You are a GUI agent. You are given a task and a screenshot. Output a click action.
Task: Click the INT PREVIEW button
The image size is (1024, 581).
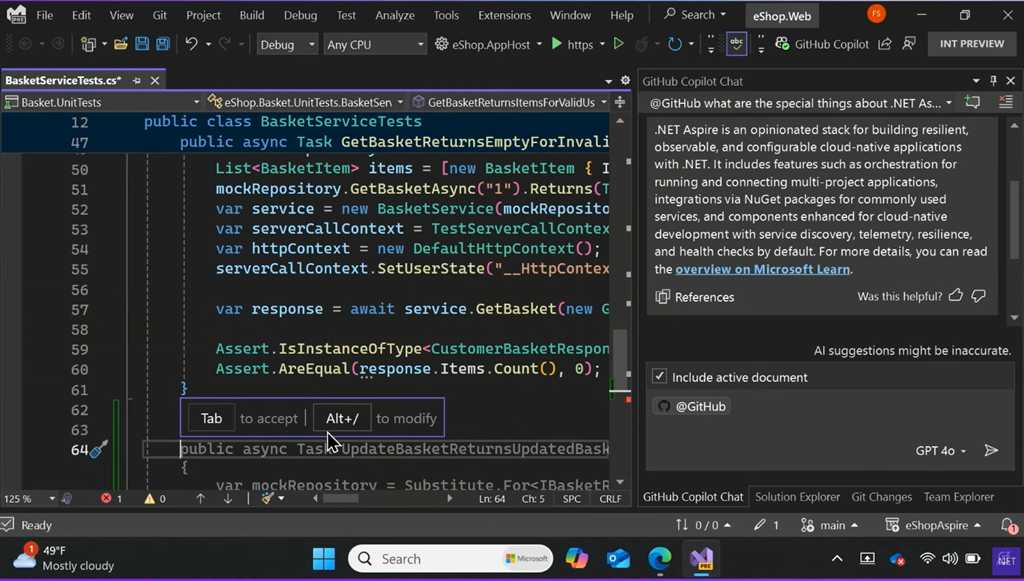[x=971, y=44]
